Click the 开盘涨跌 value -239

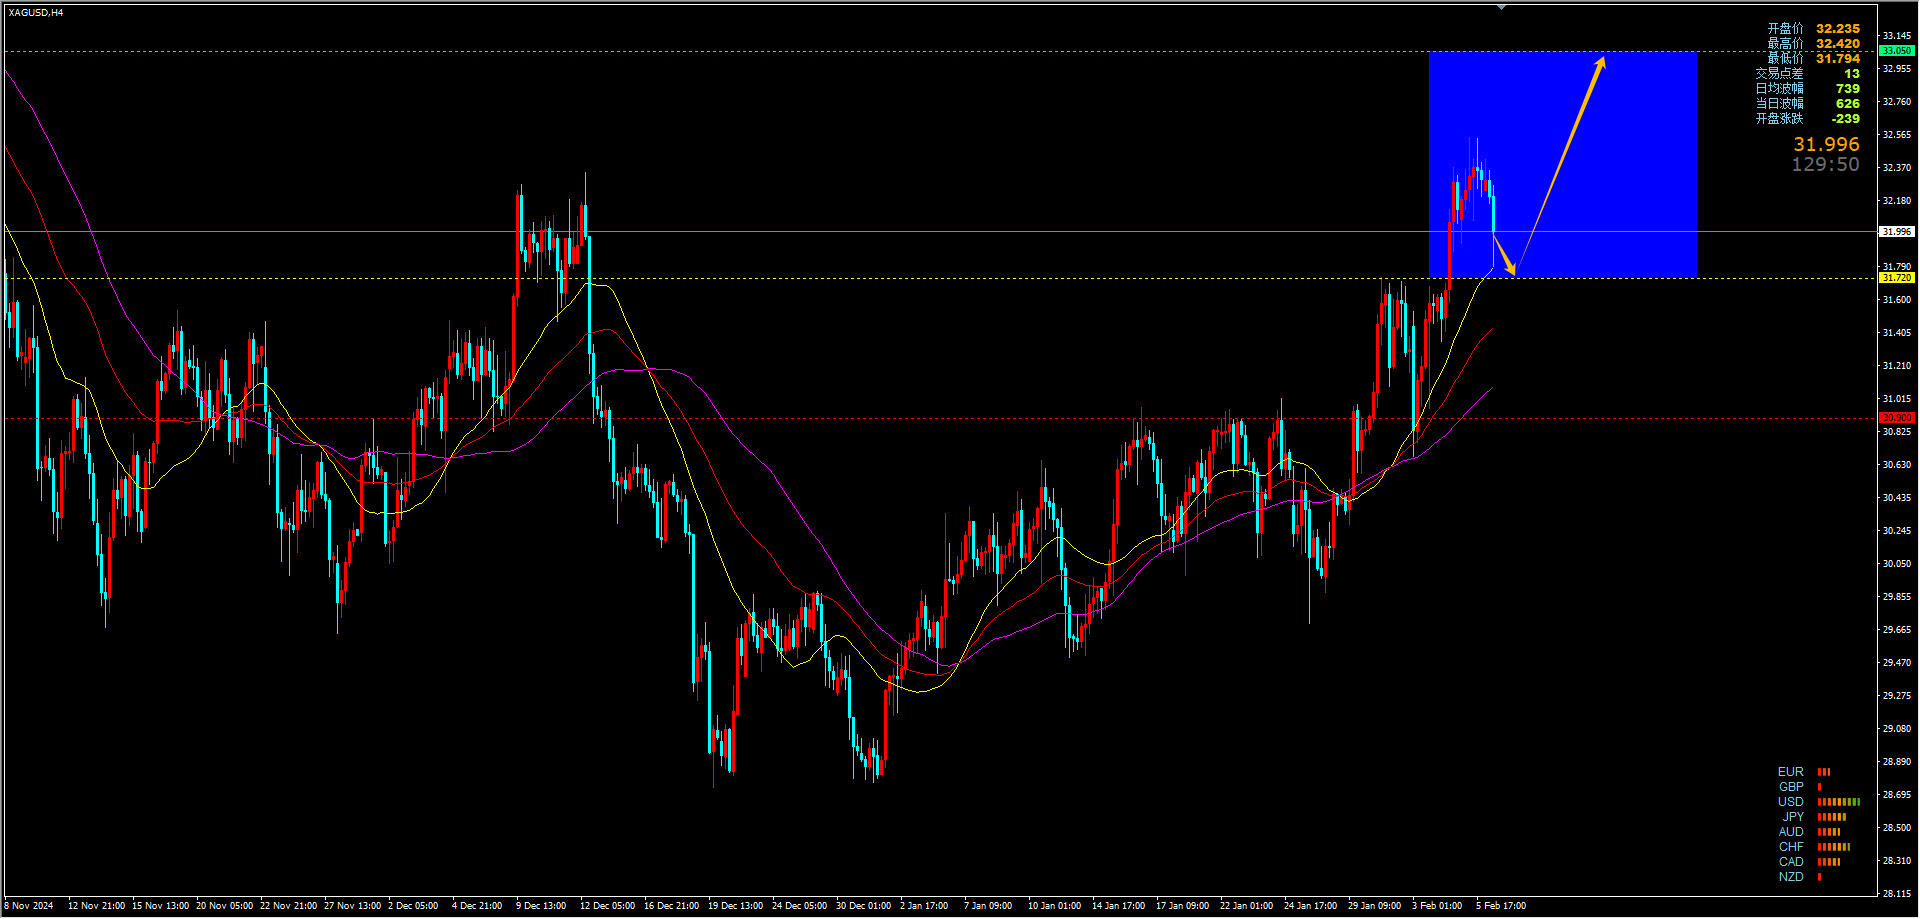[x=1846, y=119]
